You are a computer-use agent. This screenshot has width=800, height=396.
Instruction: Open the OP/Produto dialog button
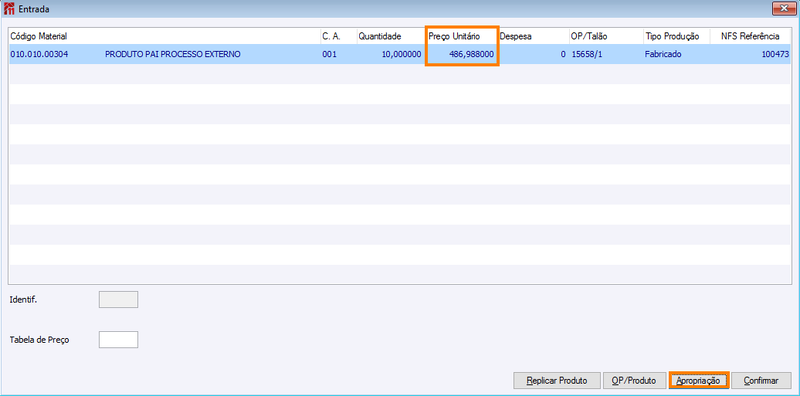pyautogui.click(x=634, y=381)
